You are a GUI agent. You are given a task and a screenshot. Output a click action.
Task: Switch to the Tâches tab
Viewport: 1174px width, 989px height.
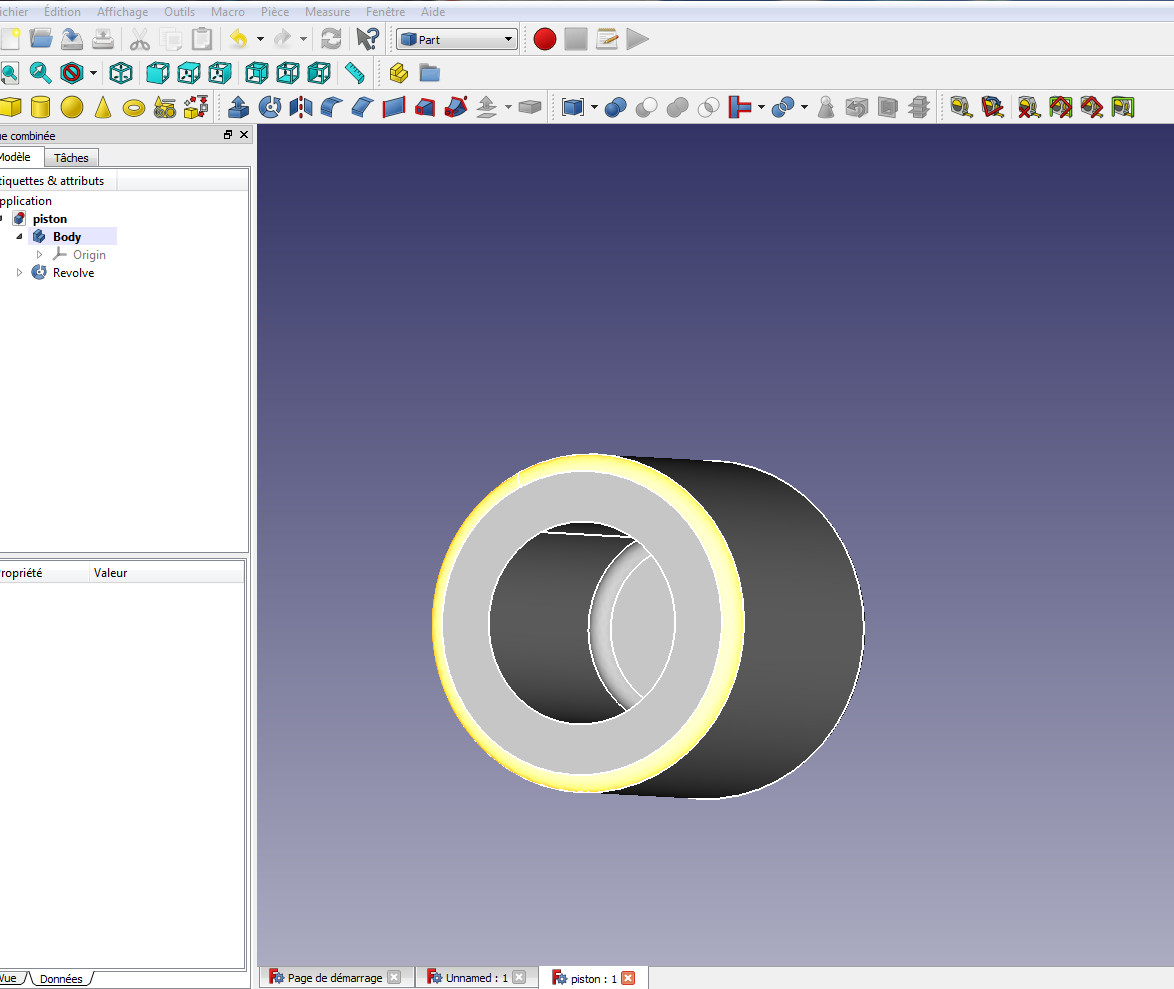click(71, 157)
